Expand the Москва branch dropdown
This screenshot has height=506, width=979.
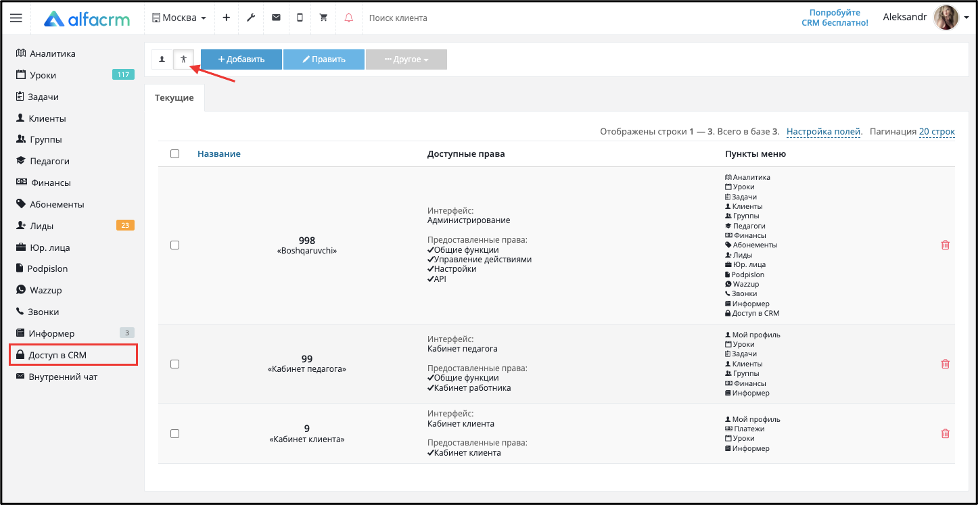pyautogui.click(x=179, y=18)
